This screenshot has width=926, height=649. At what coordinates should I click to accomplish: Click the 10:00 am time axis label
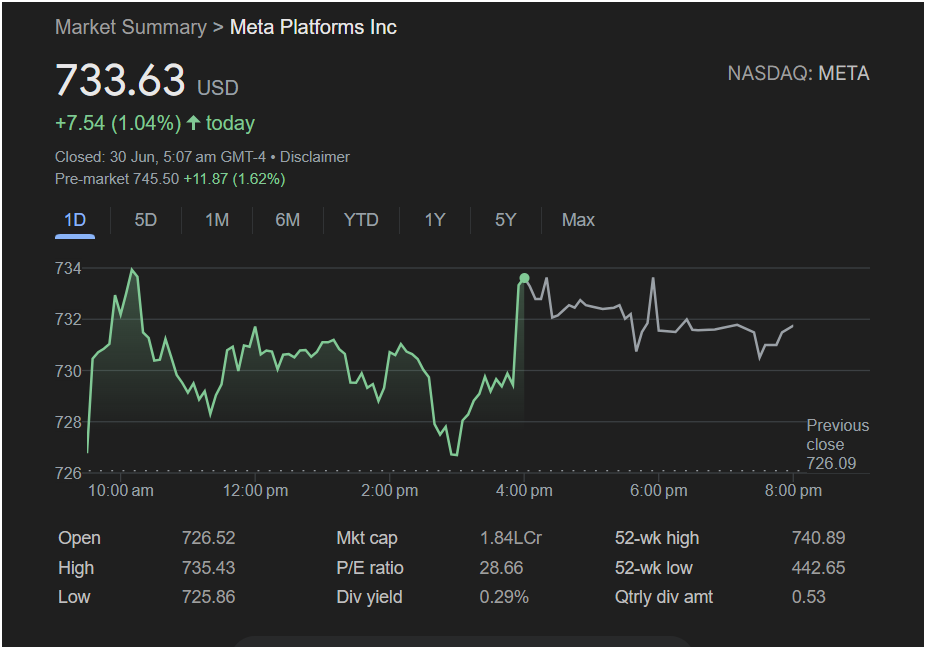[120, 491]
